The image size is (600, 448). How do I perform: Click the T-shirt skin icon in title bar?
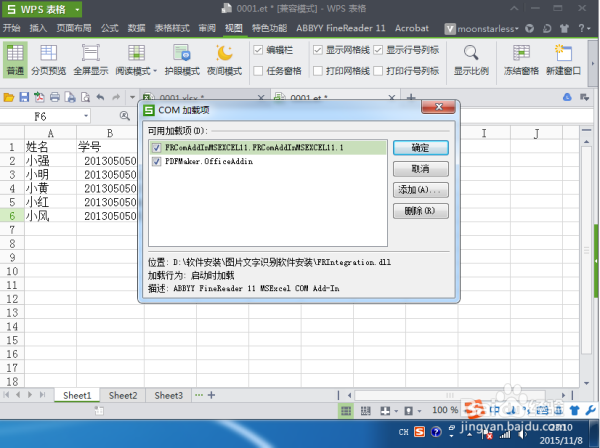[x=564, y=28]
